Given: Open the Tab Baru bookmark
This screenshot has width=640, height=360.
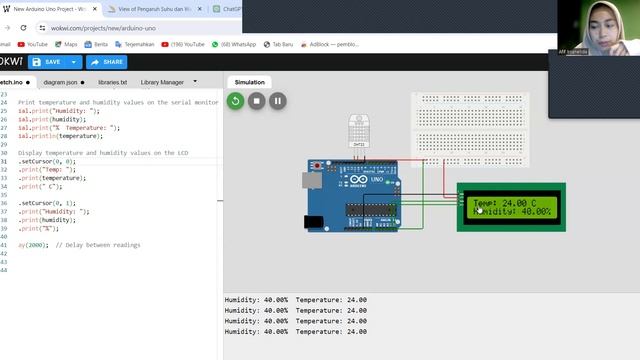Looking at the screenshot, I should coord(278,44).
